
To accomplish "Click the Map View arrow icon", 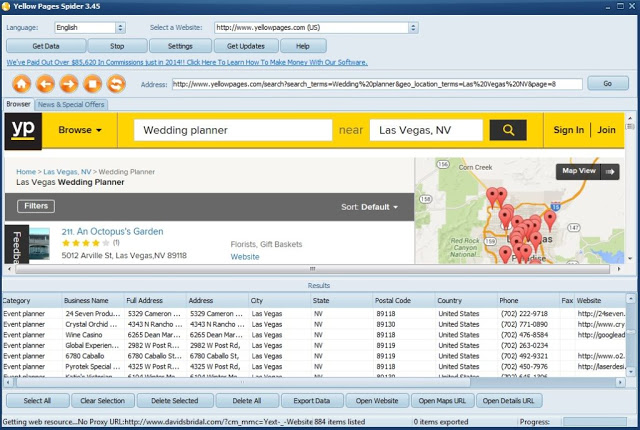I will pyautogui.click(x=610, y=172).
